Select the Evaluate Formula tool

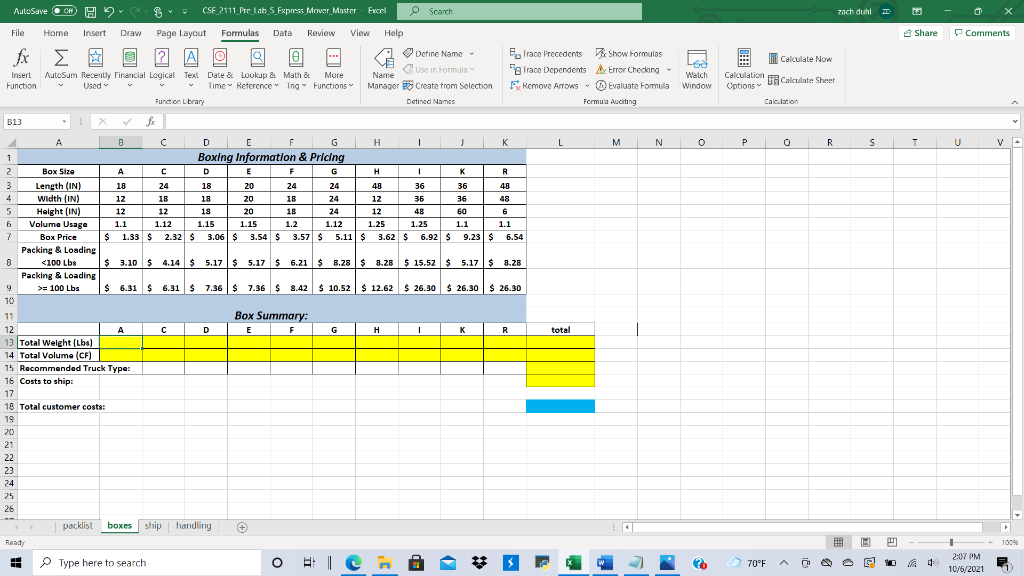632,86
